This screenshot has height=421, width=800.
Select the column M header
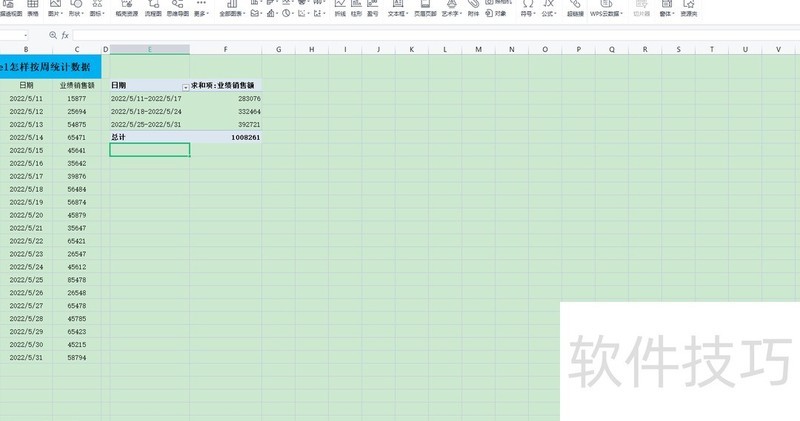click(478, 49)
